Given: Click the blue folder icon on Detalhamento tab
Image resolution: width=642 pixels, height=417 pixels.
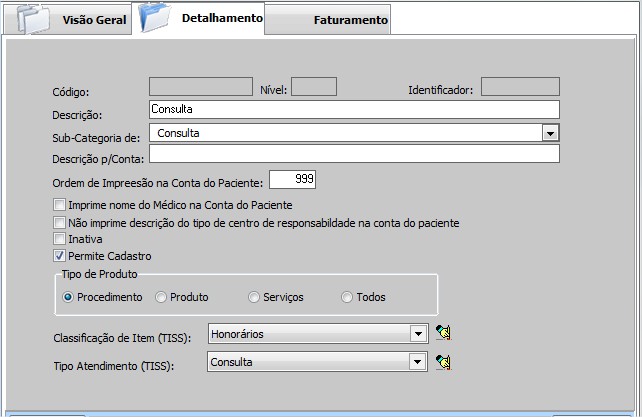Looking at the screenshot, I should coord(154,16).
